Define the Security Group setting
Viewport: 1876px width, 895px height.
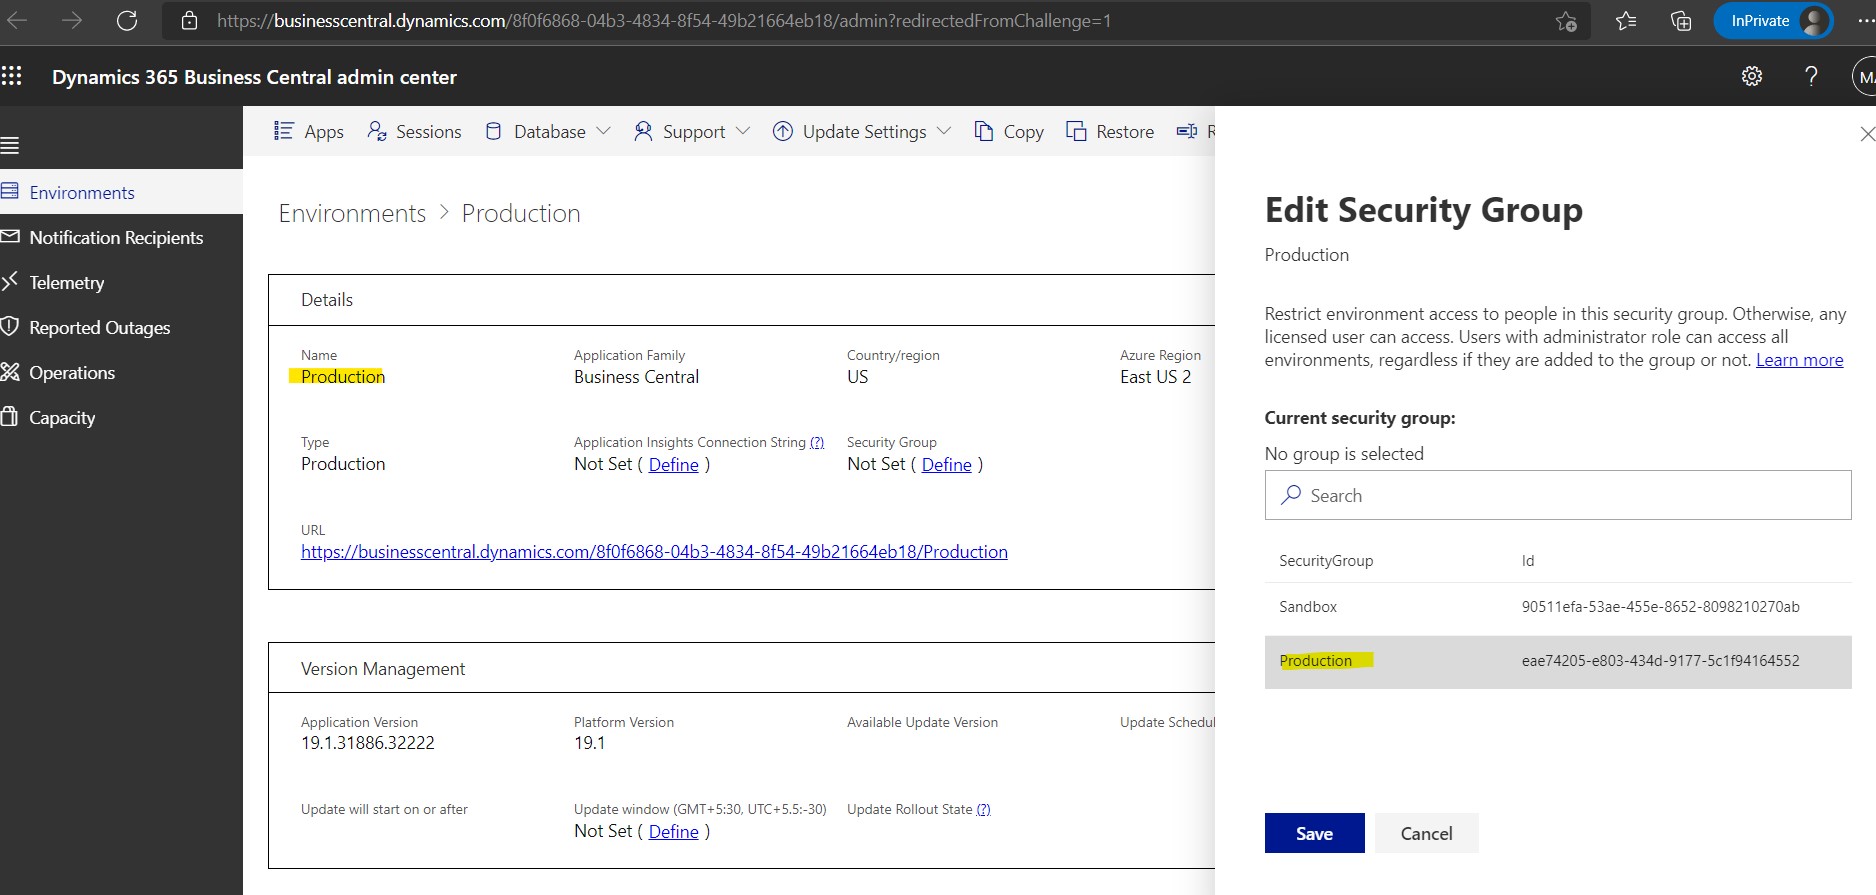946,464
